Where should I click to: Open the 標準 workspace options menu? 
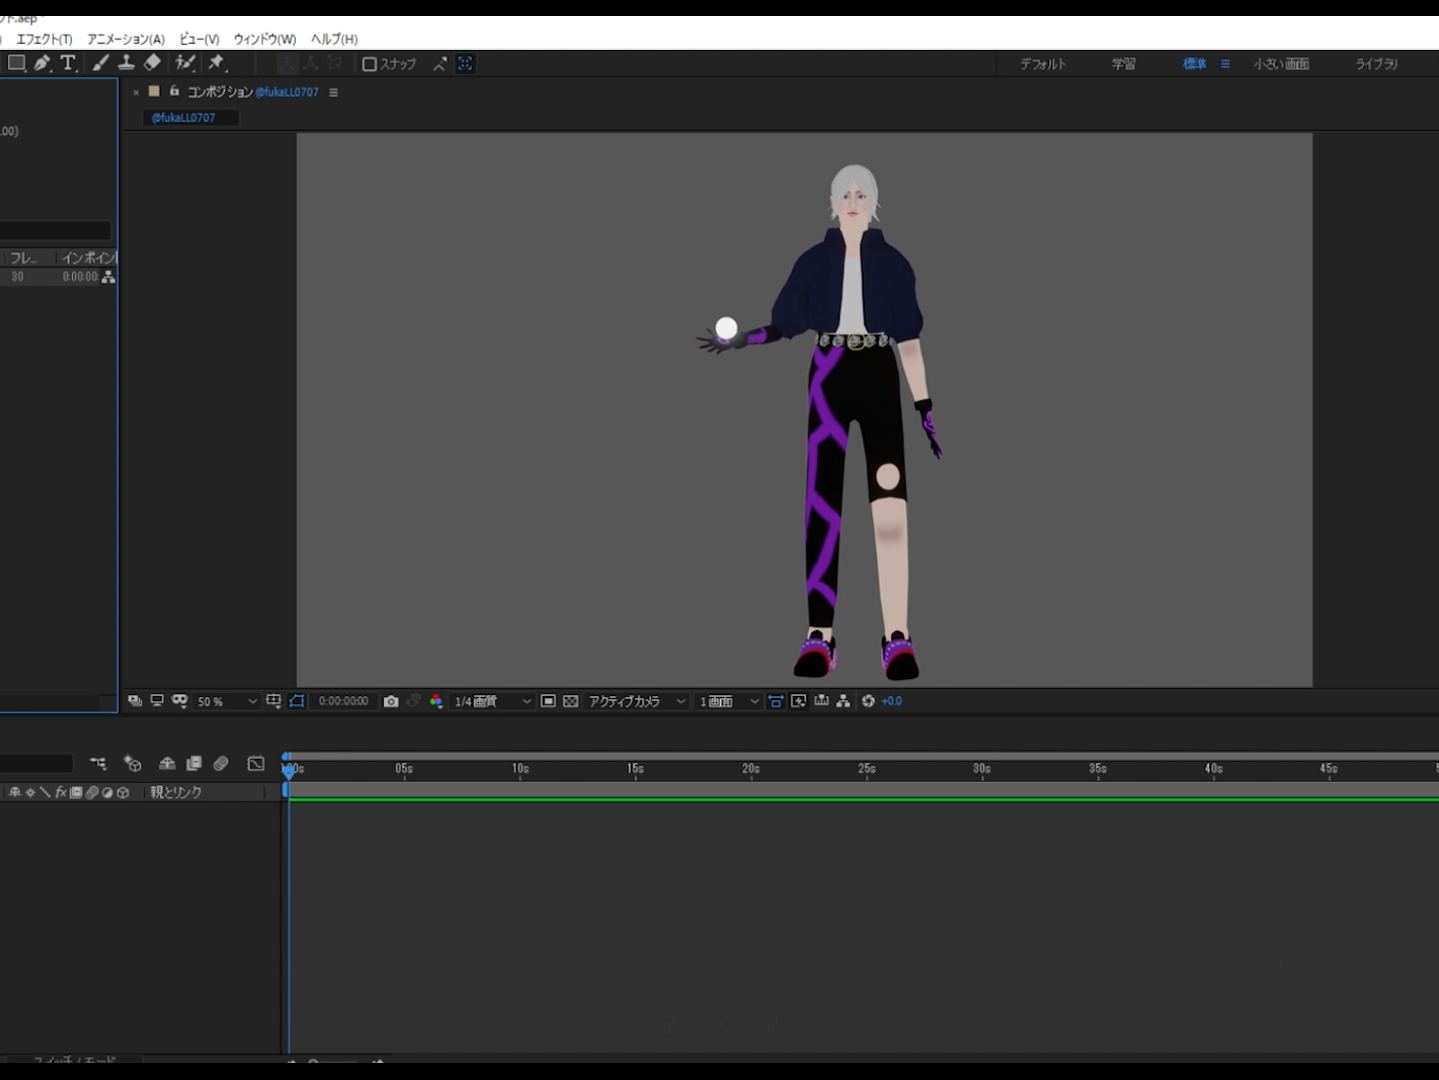1225,64
